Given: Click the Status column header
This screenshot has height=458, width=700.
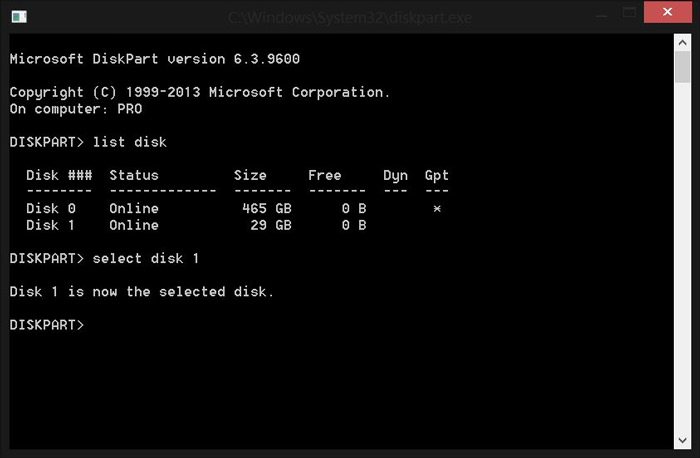Looking at the screenshot, I should pyautogui.click(x=134, y=176).
